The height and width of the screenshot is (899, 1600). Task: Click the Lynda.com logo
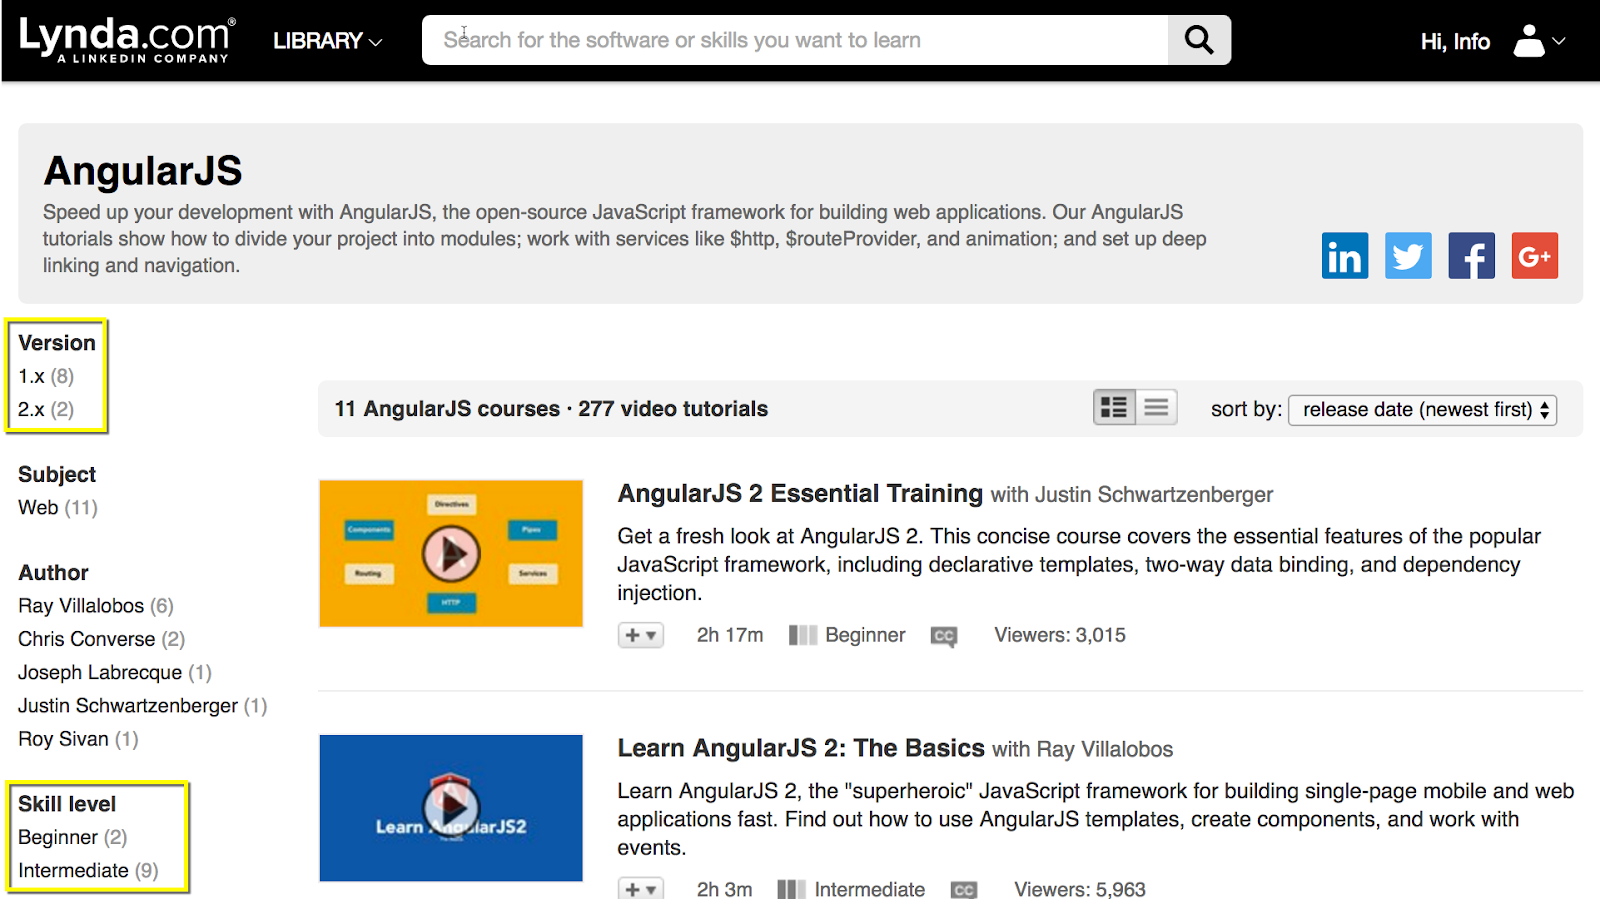pos(127,40)
